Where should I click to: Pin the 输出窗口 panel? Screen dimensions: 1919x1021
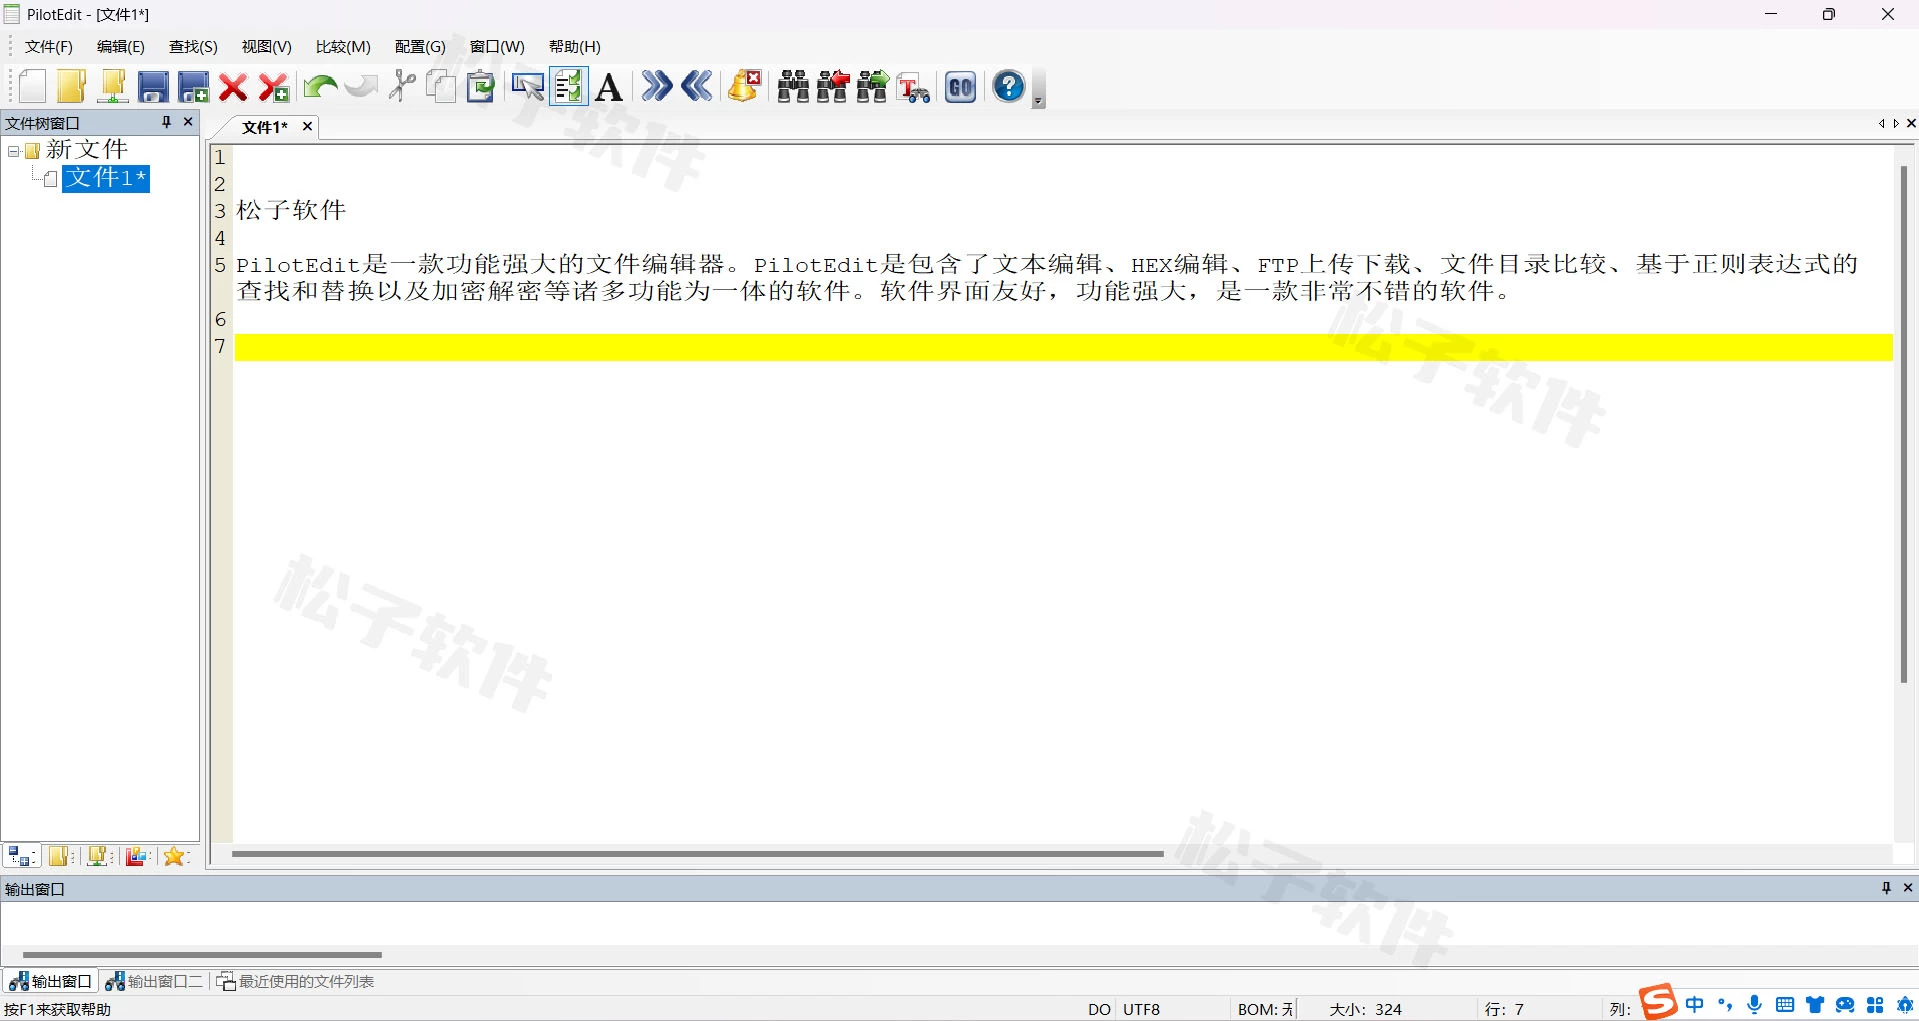point(1886,888)
